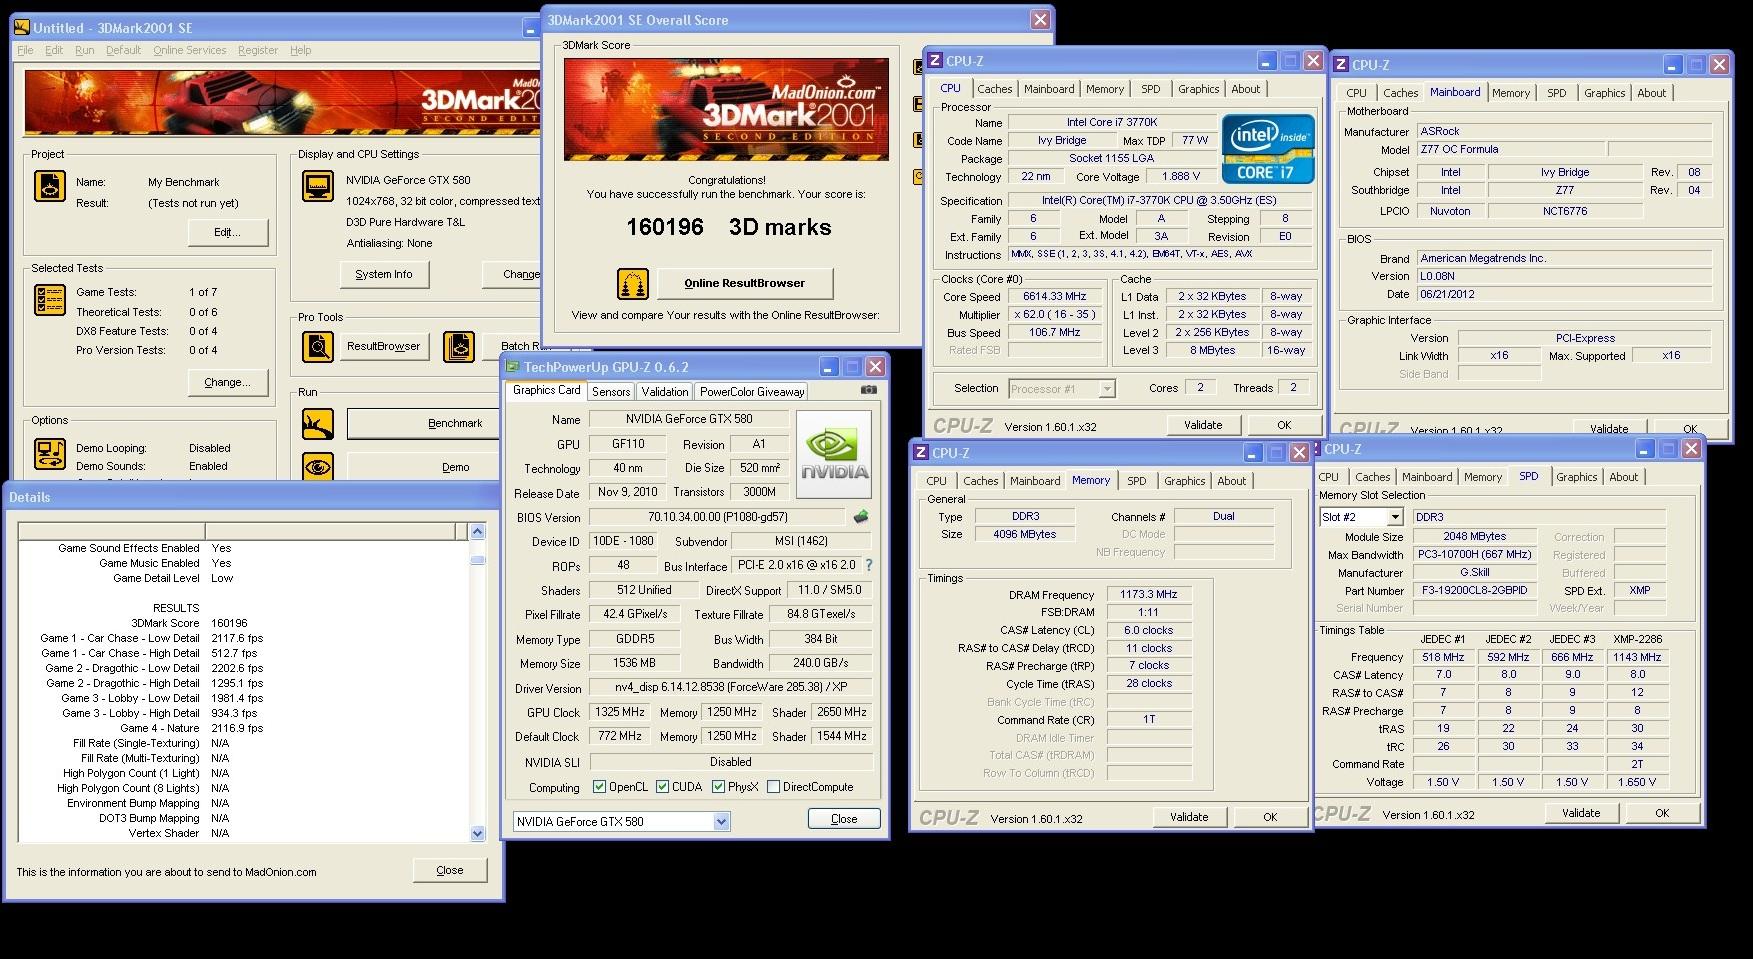Open the GPU selection dropdown in GPU-Z
Viewport: 1753px width, 959px height.
[722, 822]
